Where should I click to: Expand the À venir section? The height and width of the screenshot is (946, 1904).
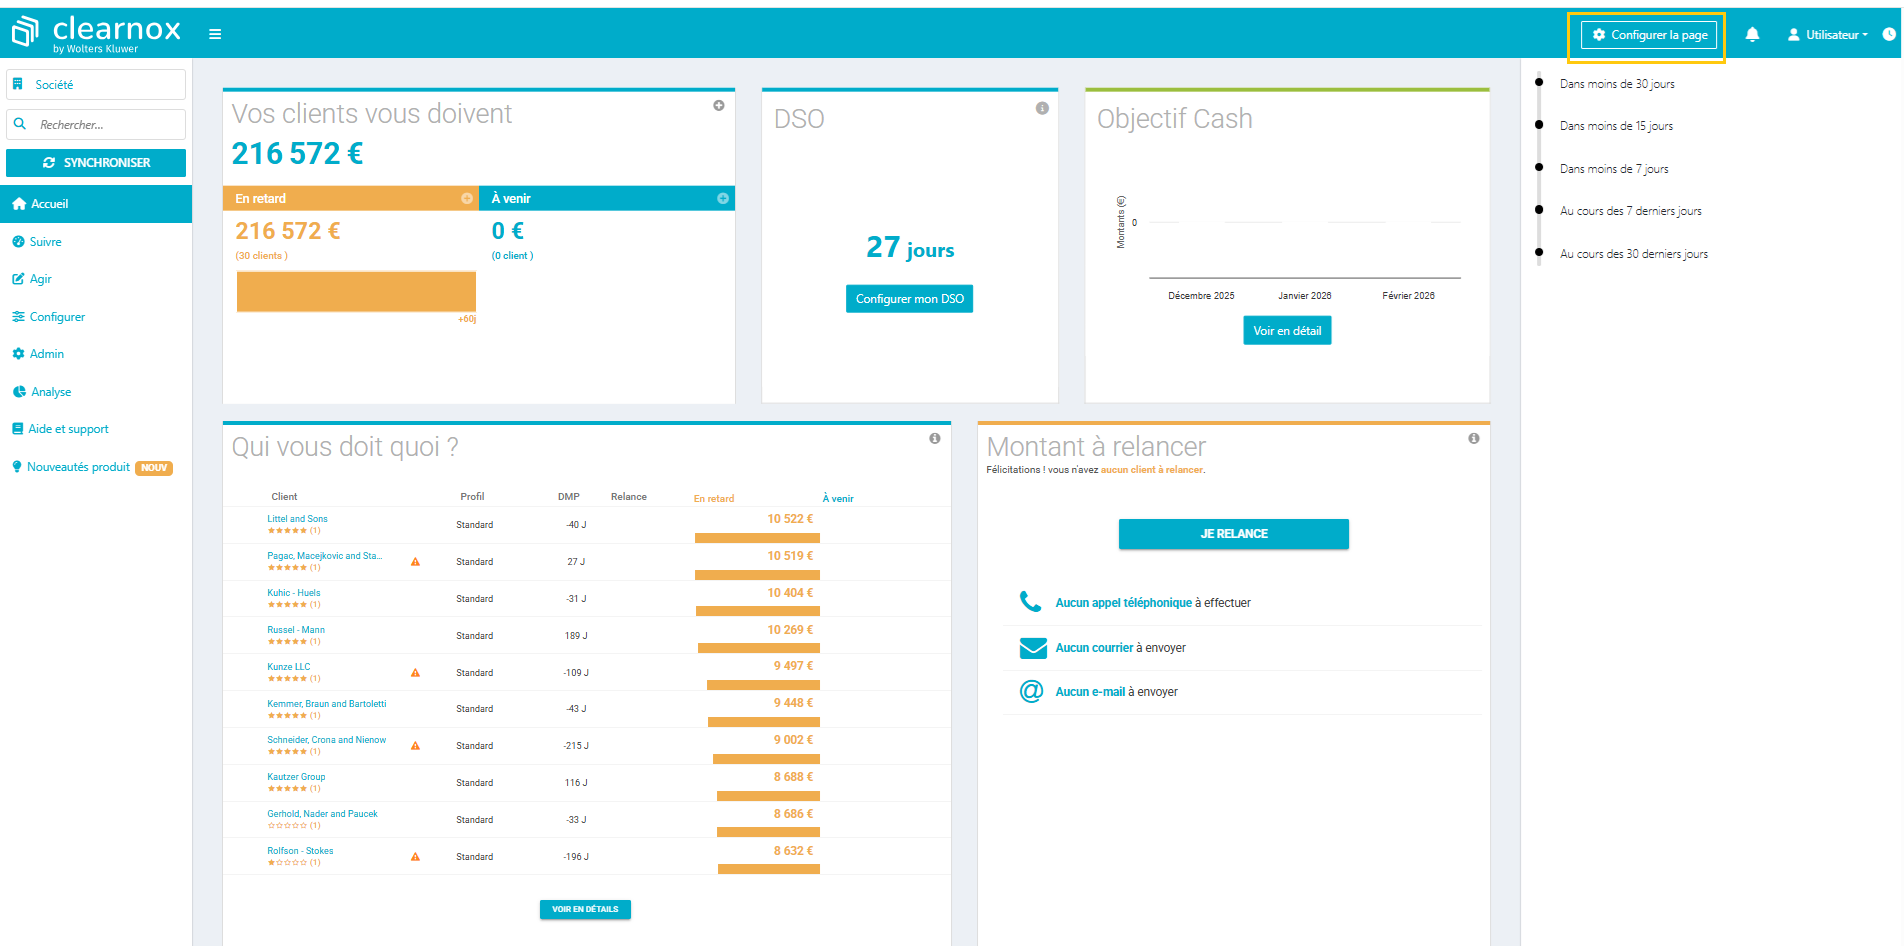723,198
